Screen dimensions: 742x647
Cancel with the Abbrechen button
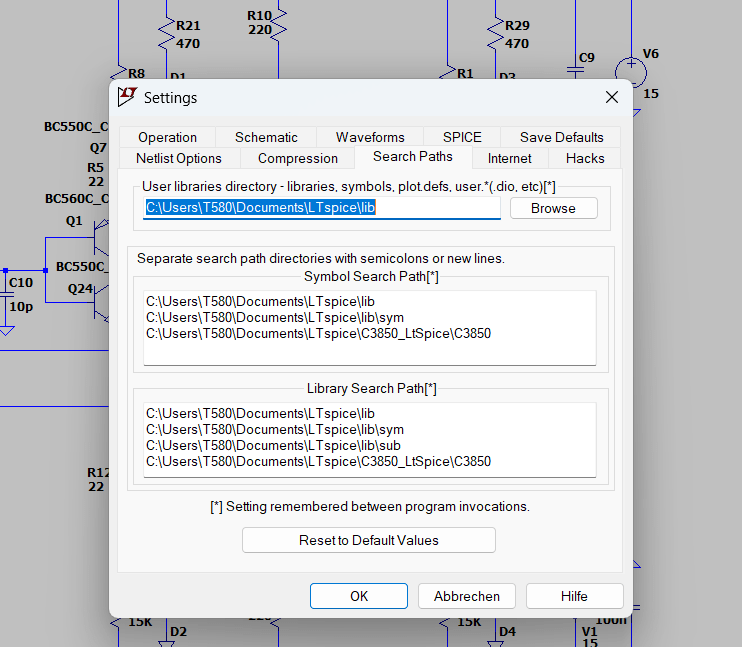(467, 596)
